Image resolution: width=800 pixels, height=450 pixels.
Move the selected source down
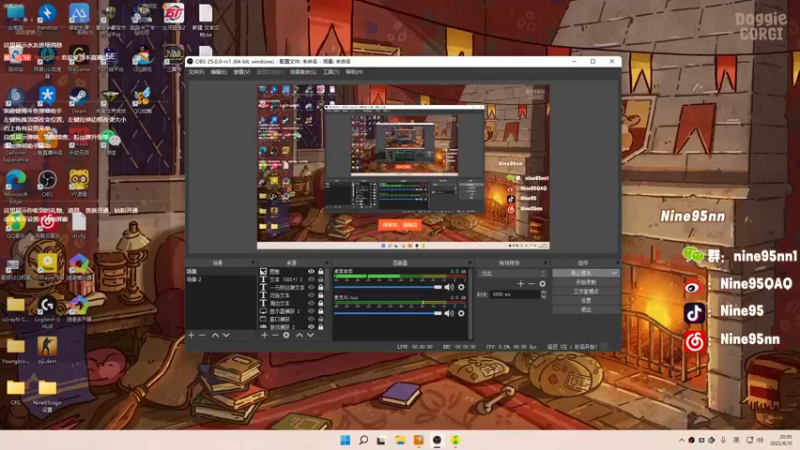(x=310, y=335)
